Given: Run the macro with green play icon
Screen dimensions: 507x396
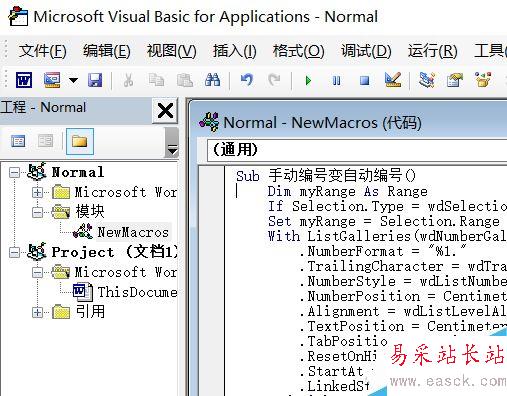Looking at the screenshot, I should (308, 80).
